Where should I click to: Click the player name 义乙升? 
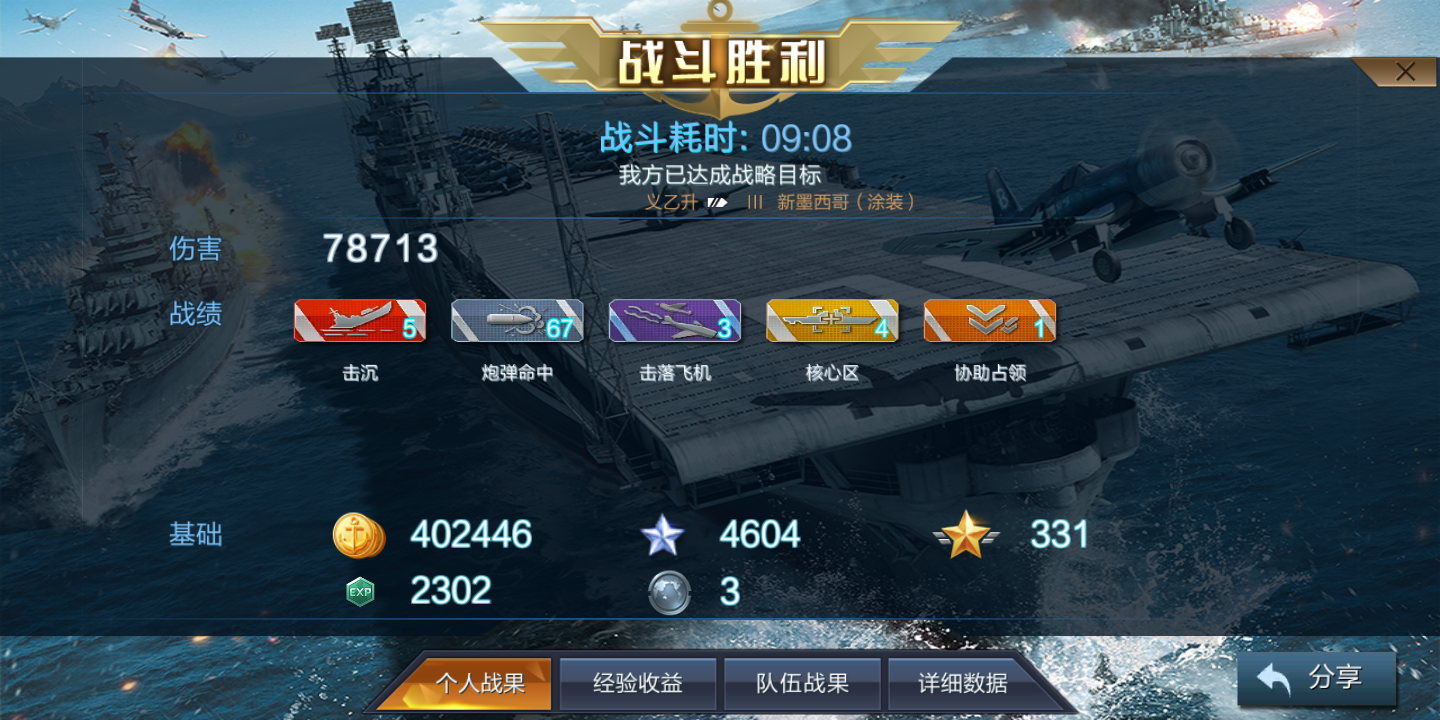[671, 202]
